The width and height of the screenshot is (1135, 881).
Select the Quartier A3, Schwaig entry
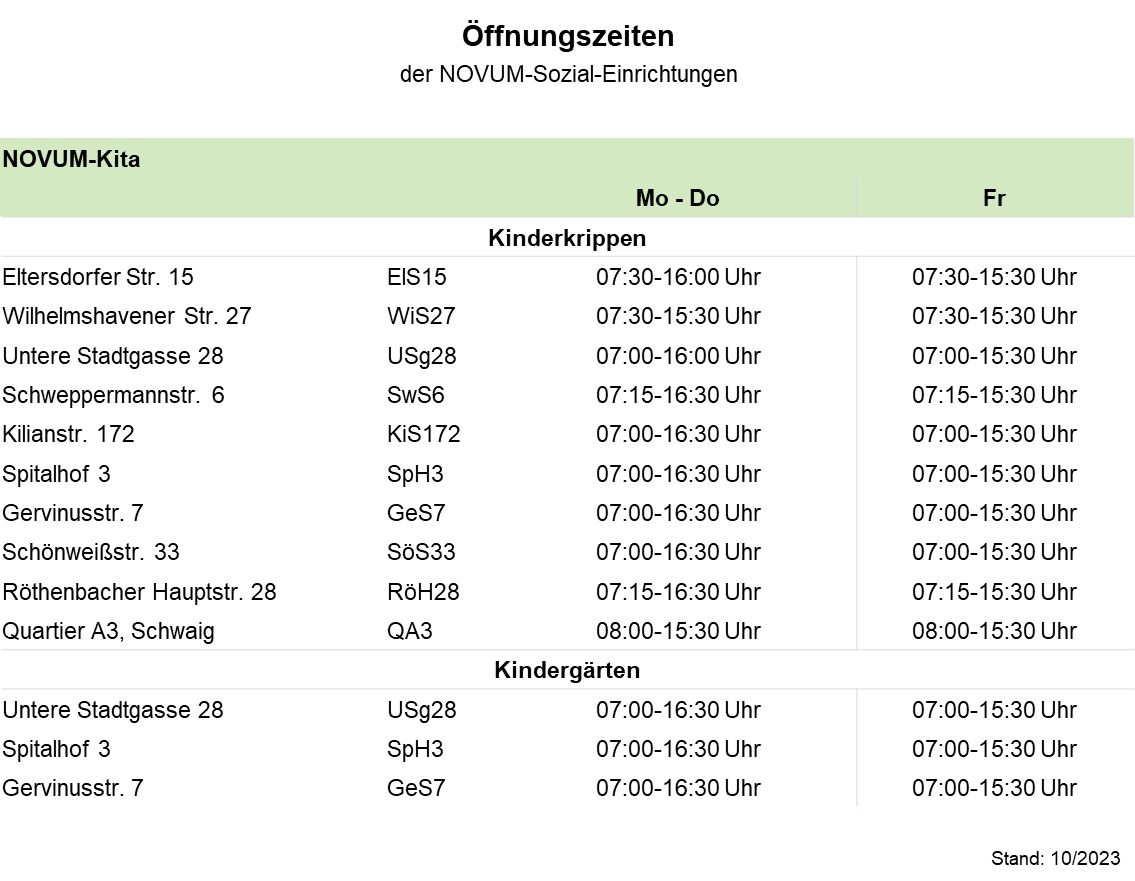(108, 631)
